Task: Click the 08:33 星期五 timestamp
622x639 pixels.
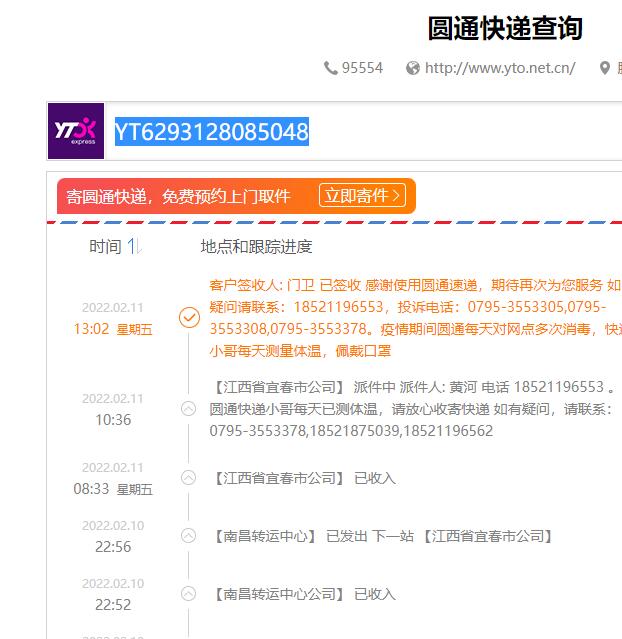Action: point(113,489)
